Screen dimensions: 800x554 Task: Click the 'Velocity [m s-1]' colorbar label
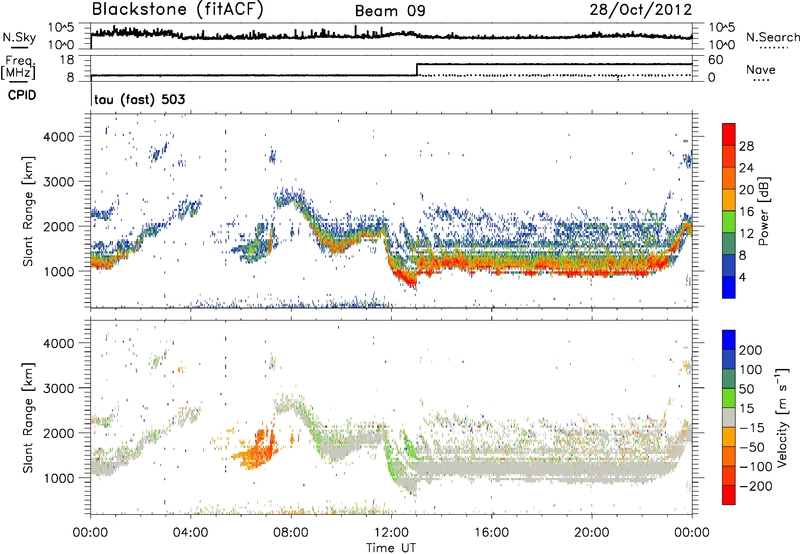tap(782, 417)
